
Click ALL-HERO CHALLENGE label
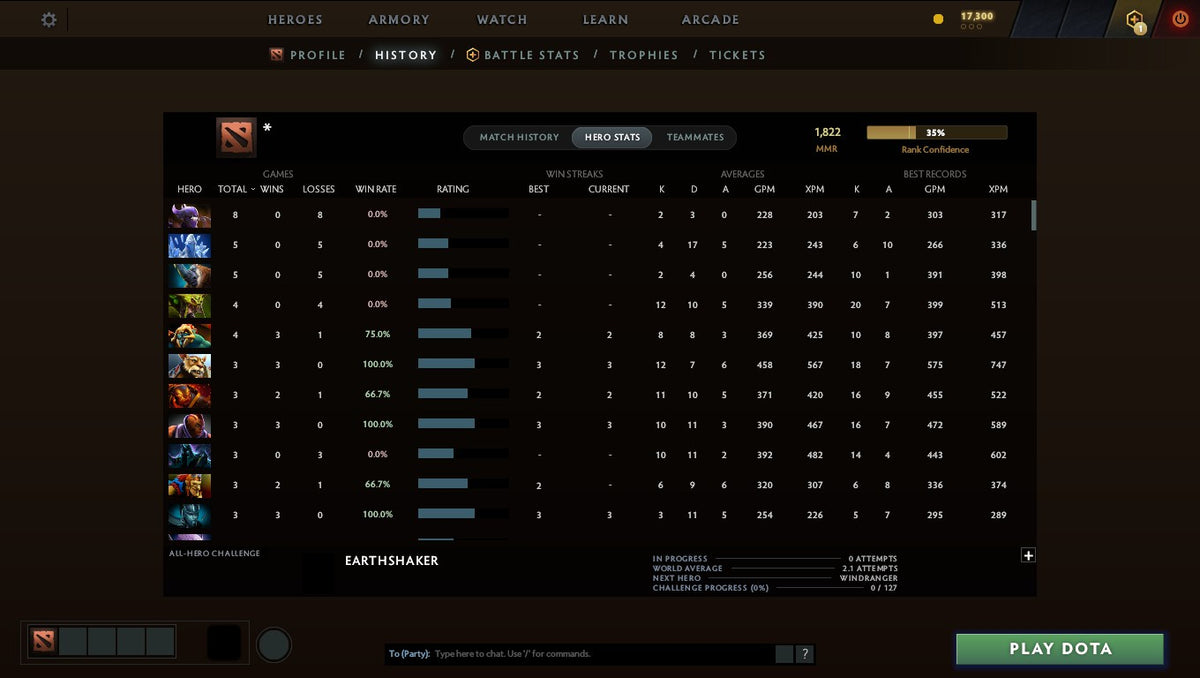tap(214, 553)
